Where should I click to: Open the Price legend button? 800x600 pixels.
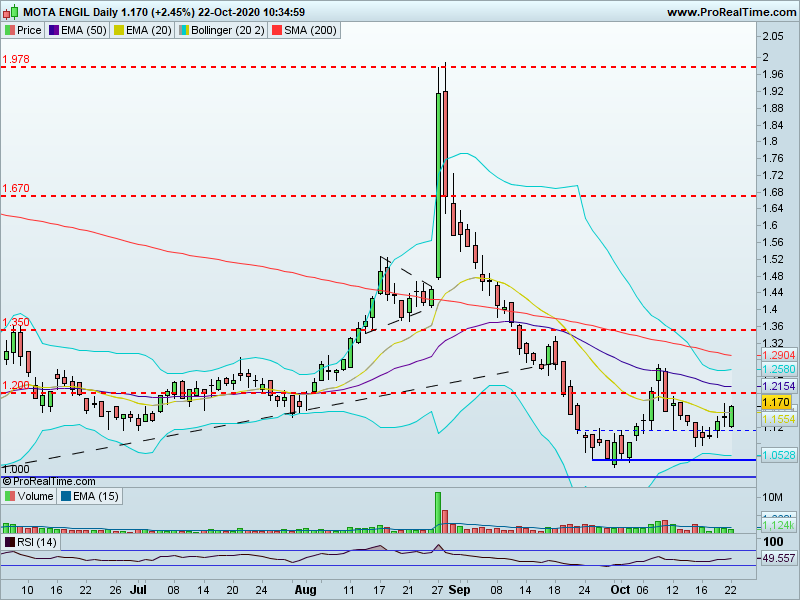point(23,30)
